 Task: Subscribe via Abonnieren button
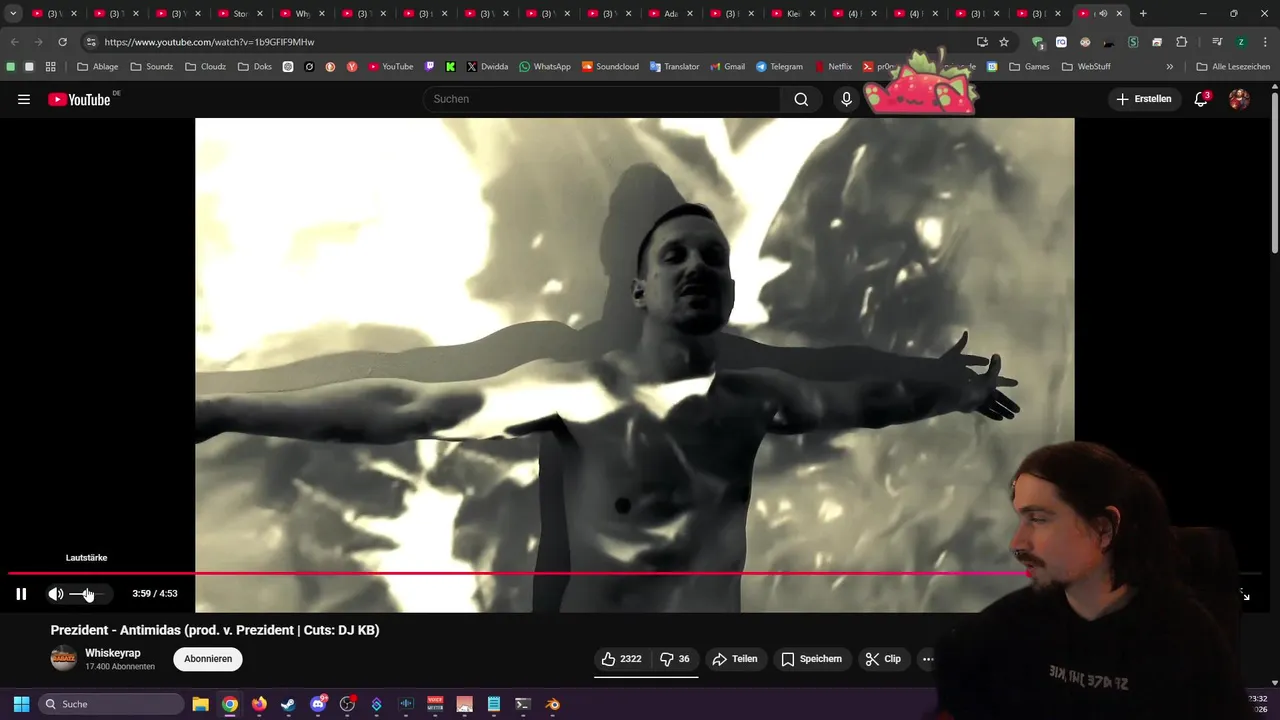click(x=208, y=659)
